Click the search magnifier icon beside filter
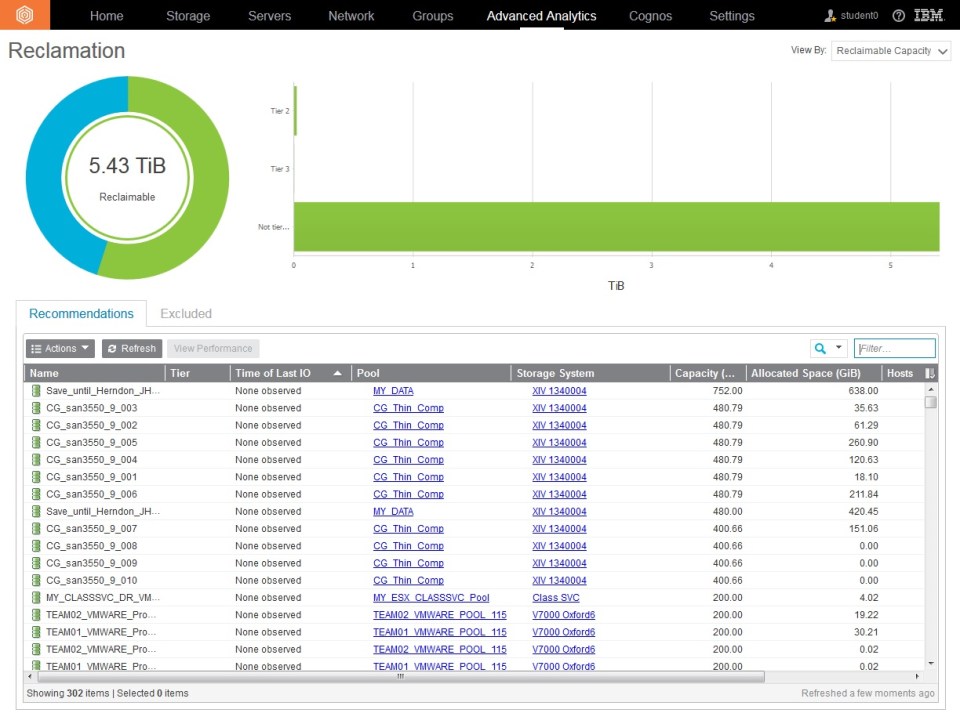Image resolution: width=960 pixels, height=713 pixels. coord(821,348)
